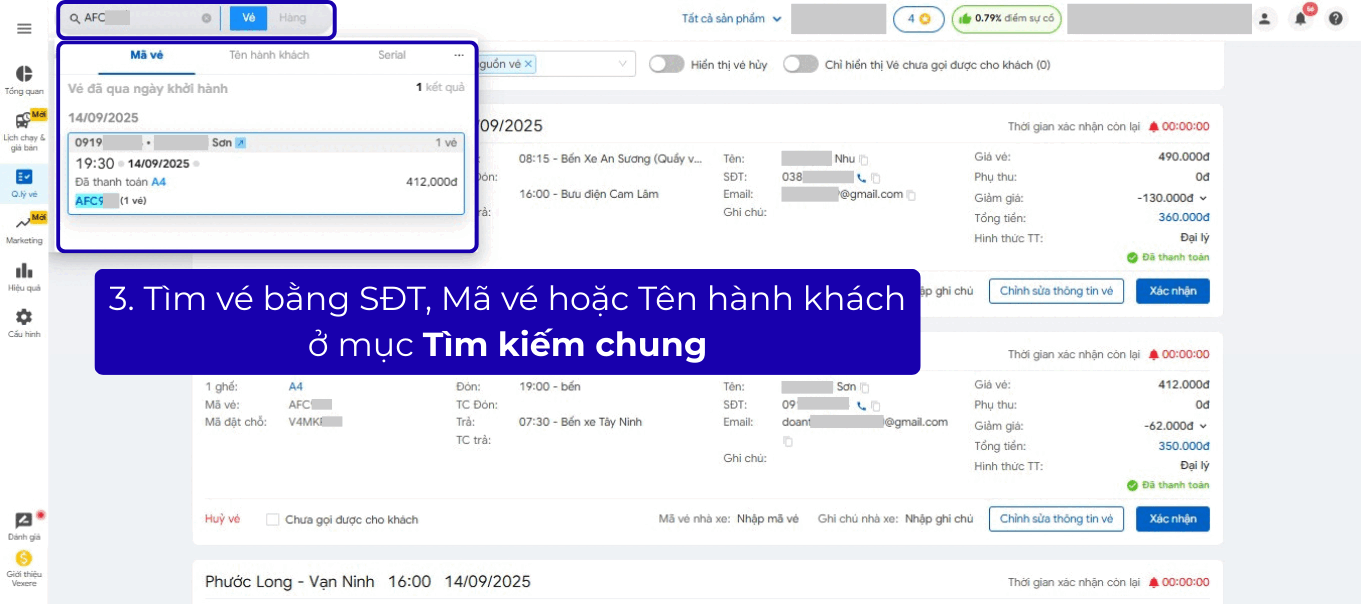Click the user account icon
The height and width of the screenshot is (604, 1361).
[1265, 18]
